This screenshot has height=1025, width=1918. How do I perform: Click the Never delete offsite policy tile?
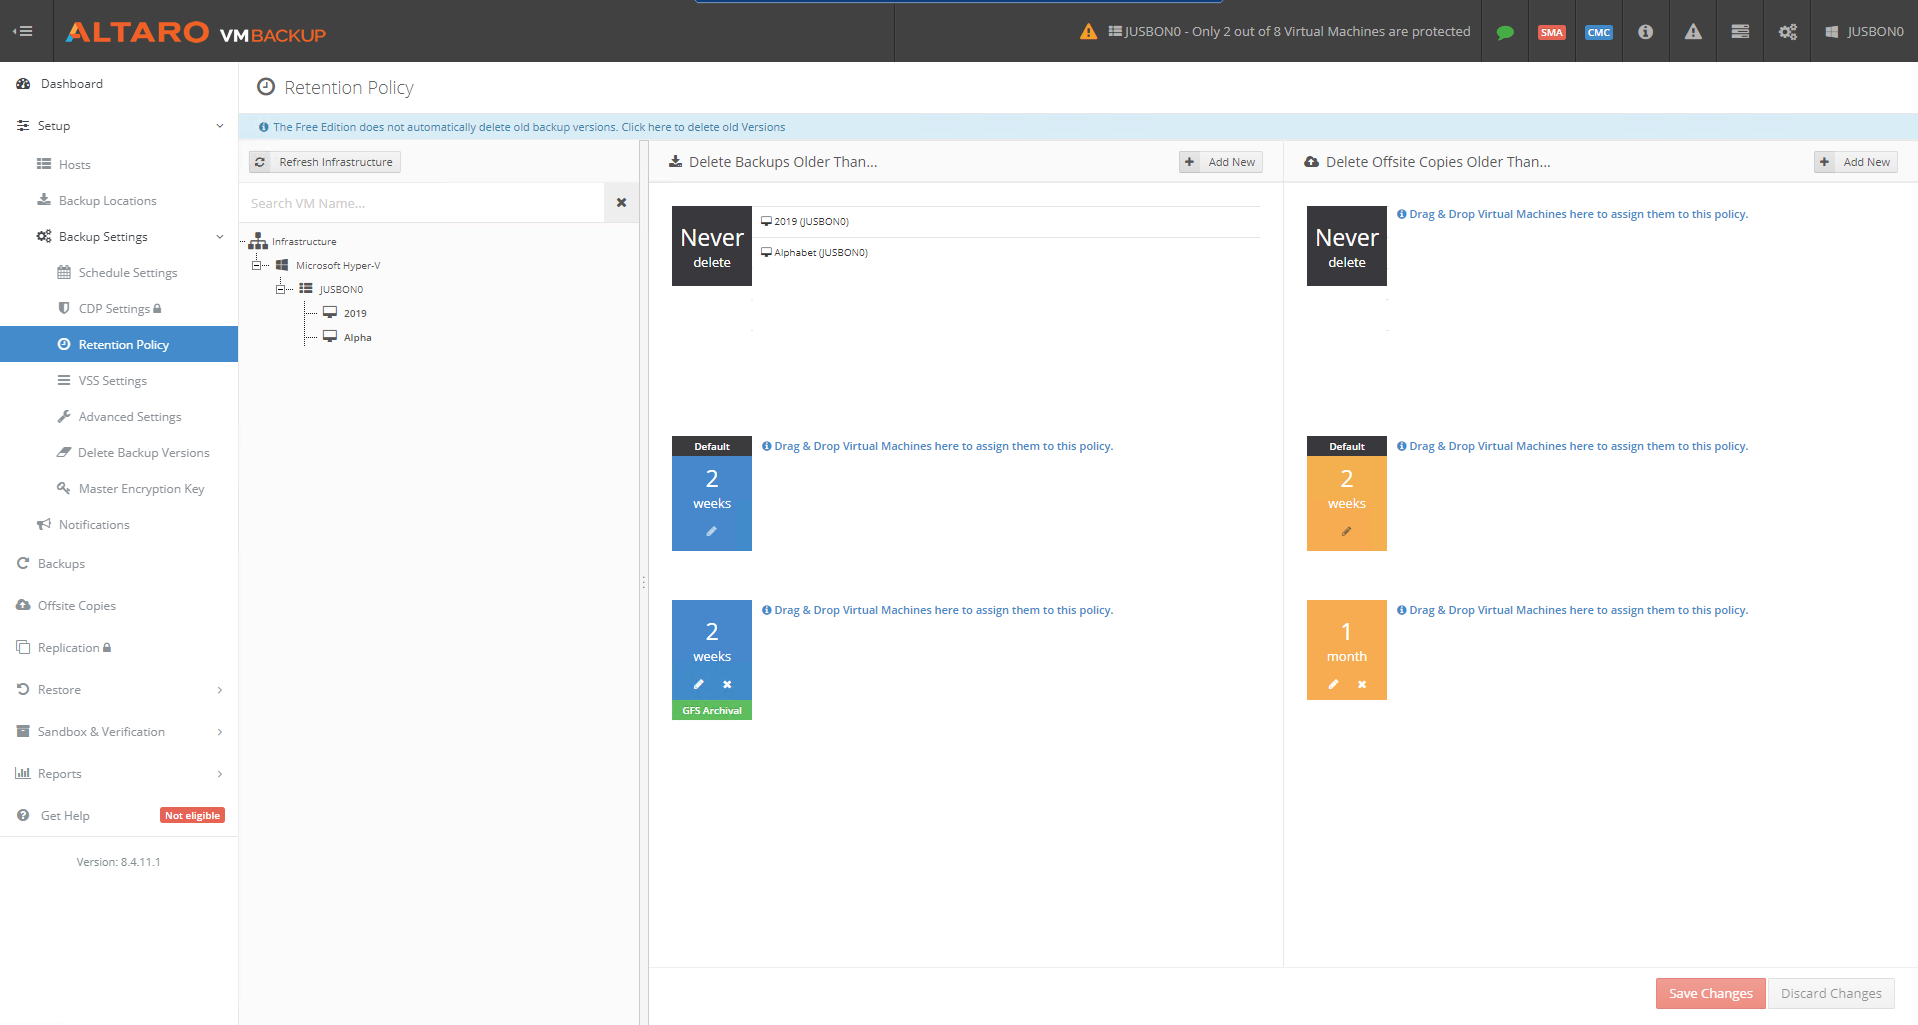coord(1346,246)
